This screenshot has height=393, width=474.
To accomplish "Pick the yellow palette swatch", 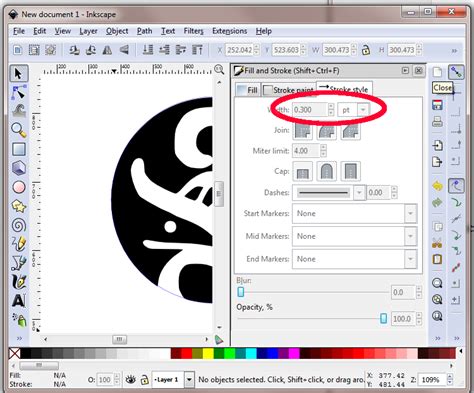I will coord(208,353).
